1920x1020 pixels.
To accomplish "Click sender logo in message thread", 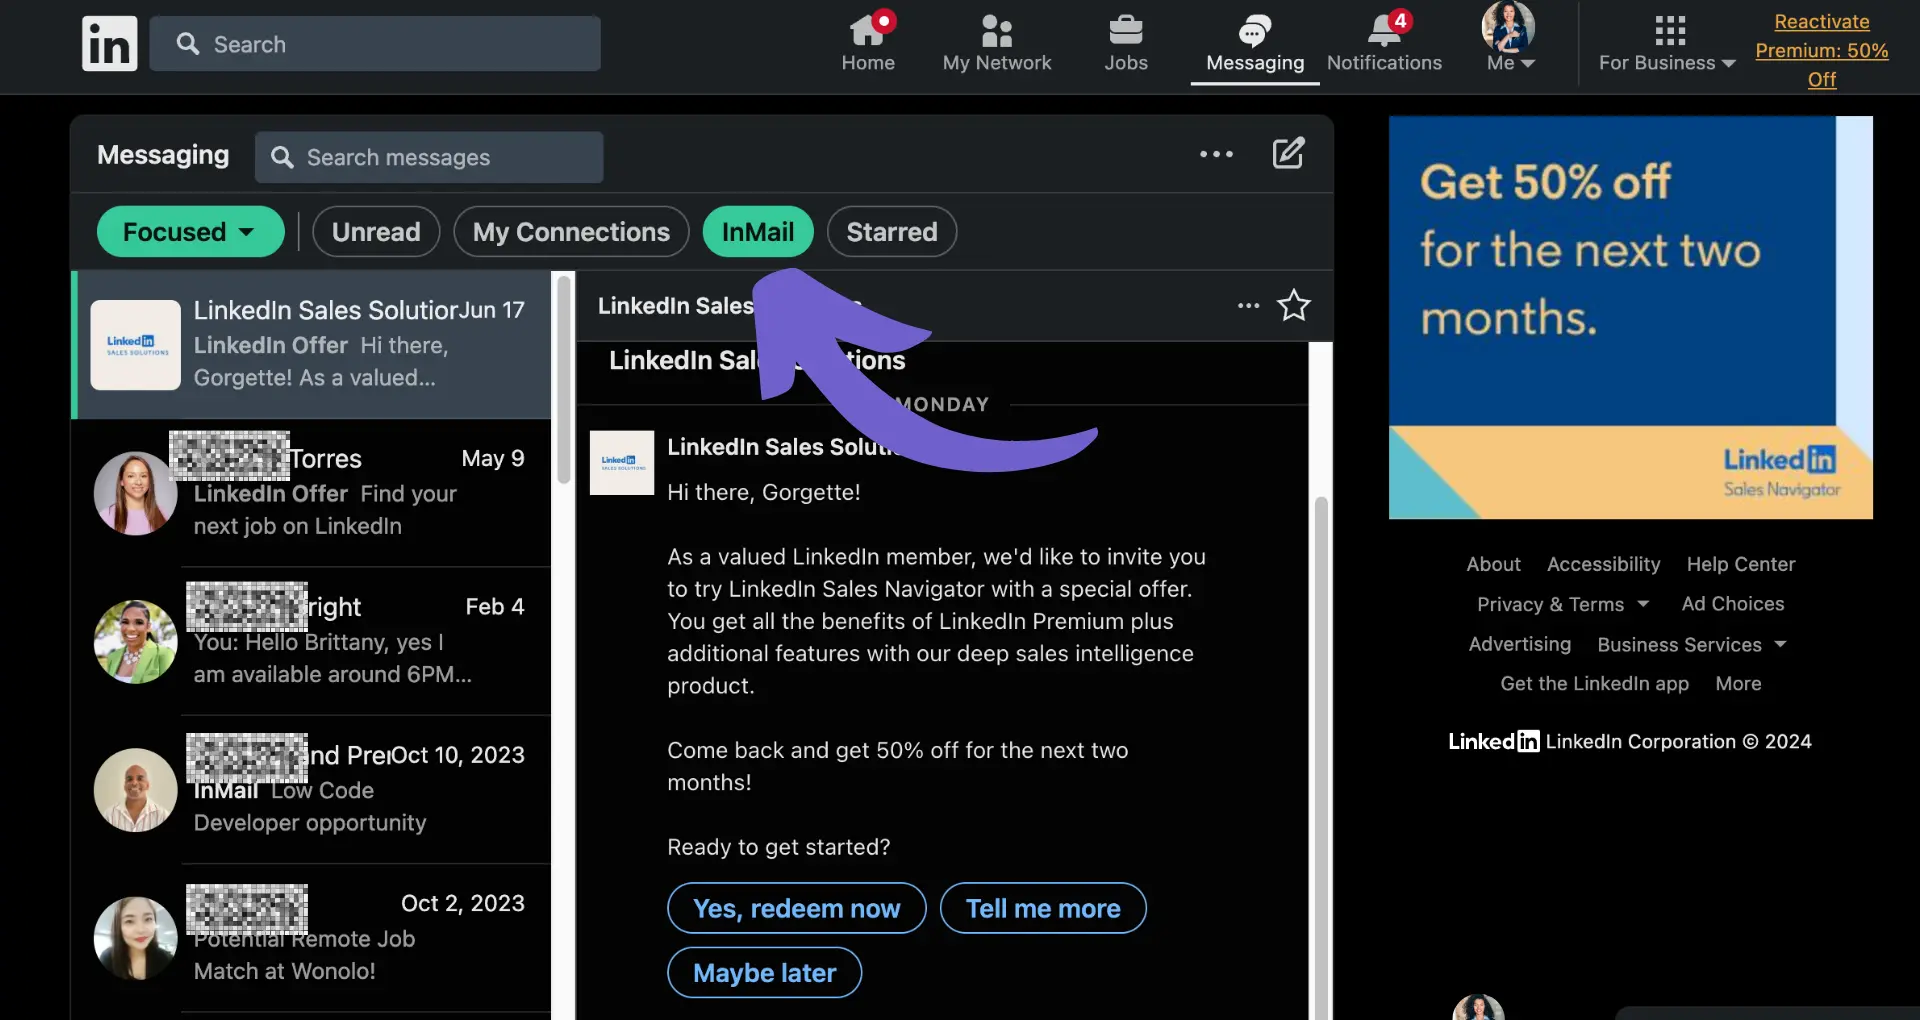I will click(622, 462).
